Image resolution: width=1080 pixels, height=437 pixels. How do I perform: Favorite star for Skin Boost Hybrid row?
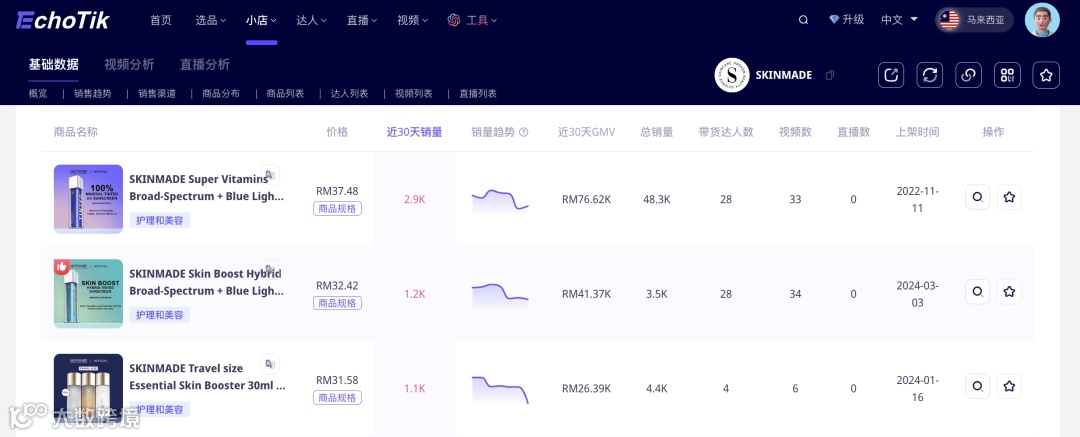click(x=1009, y=292)
